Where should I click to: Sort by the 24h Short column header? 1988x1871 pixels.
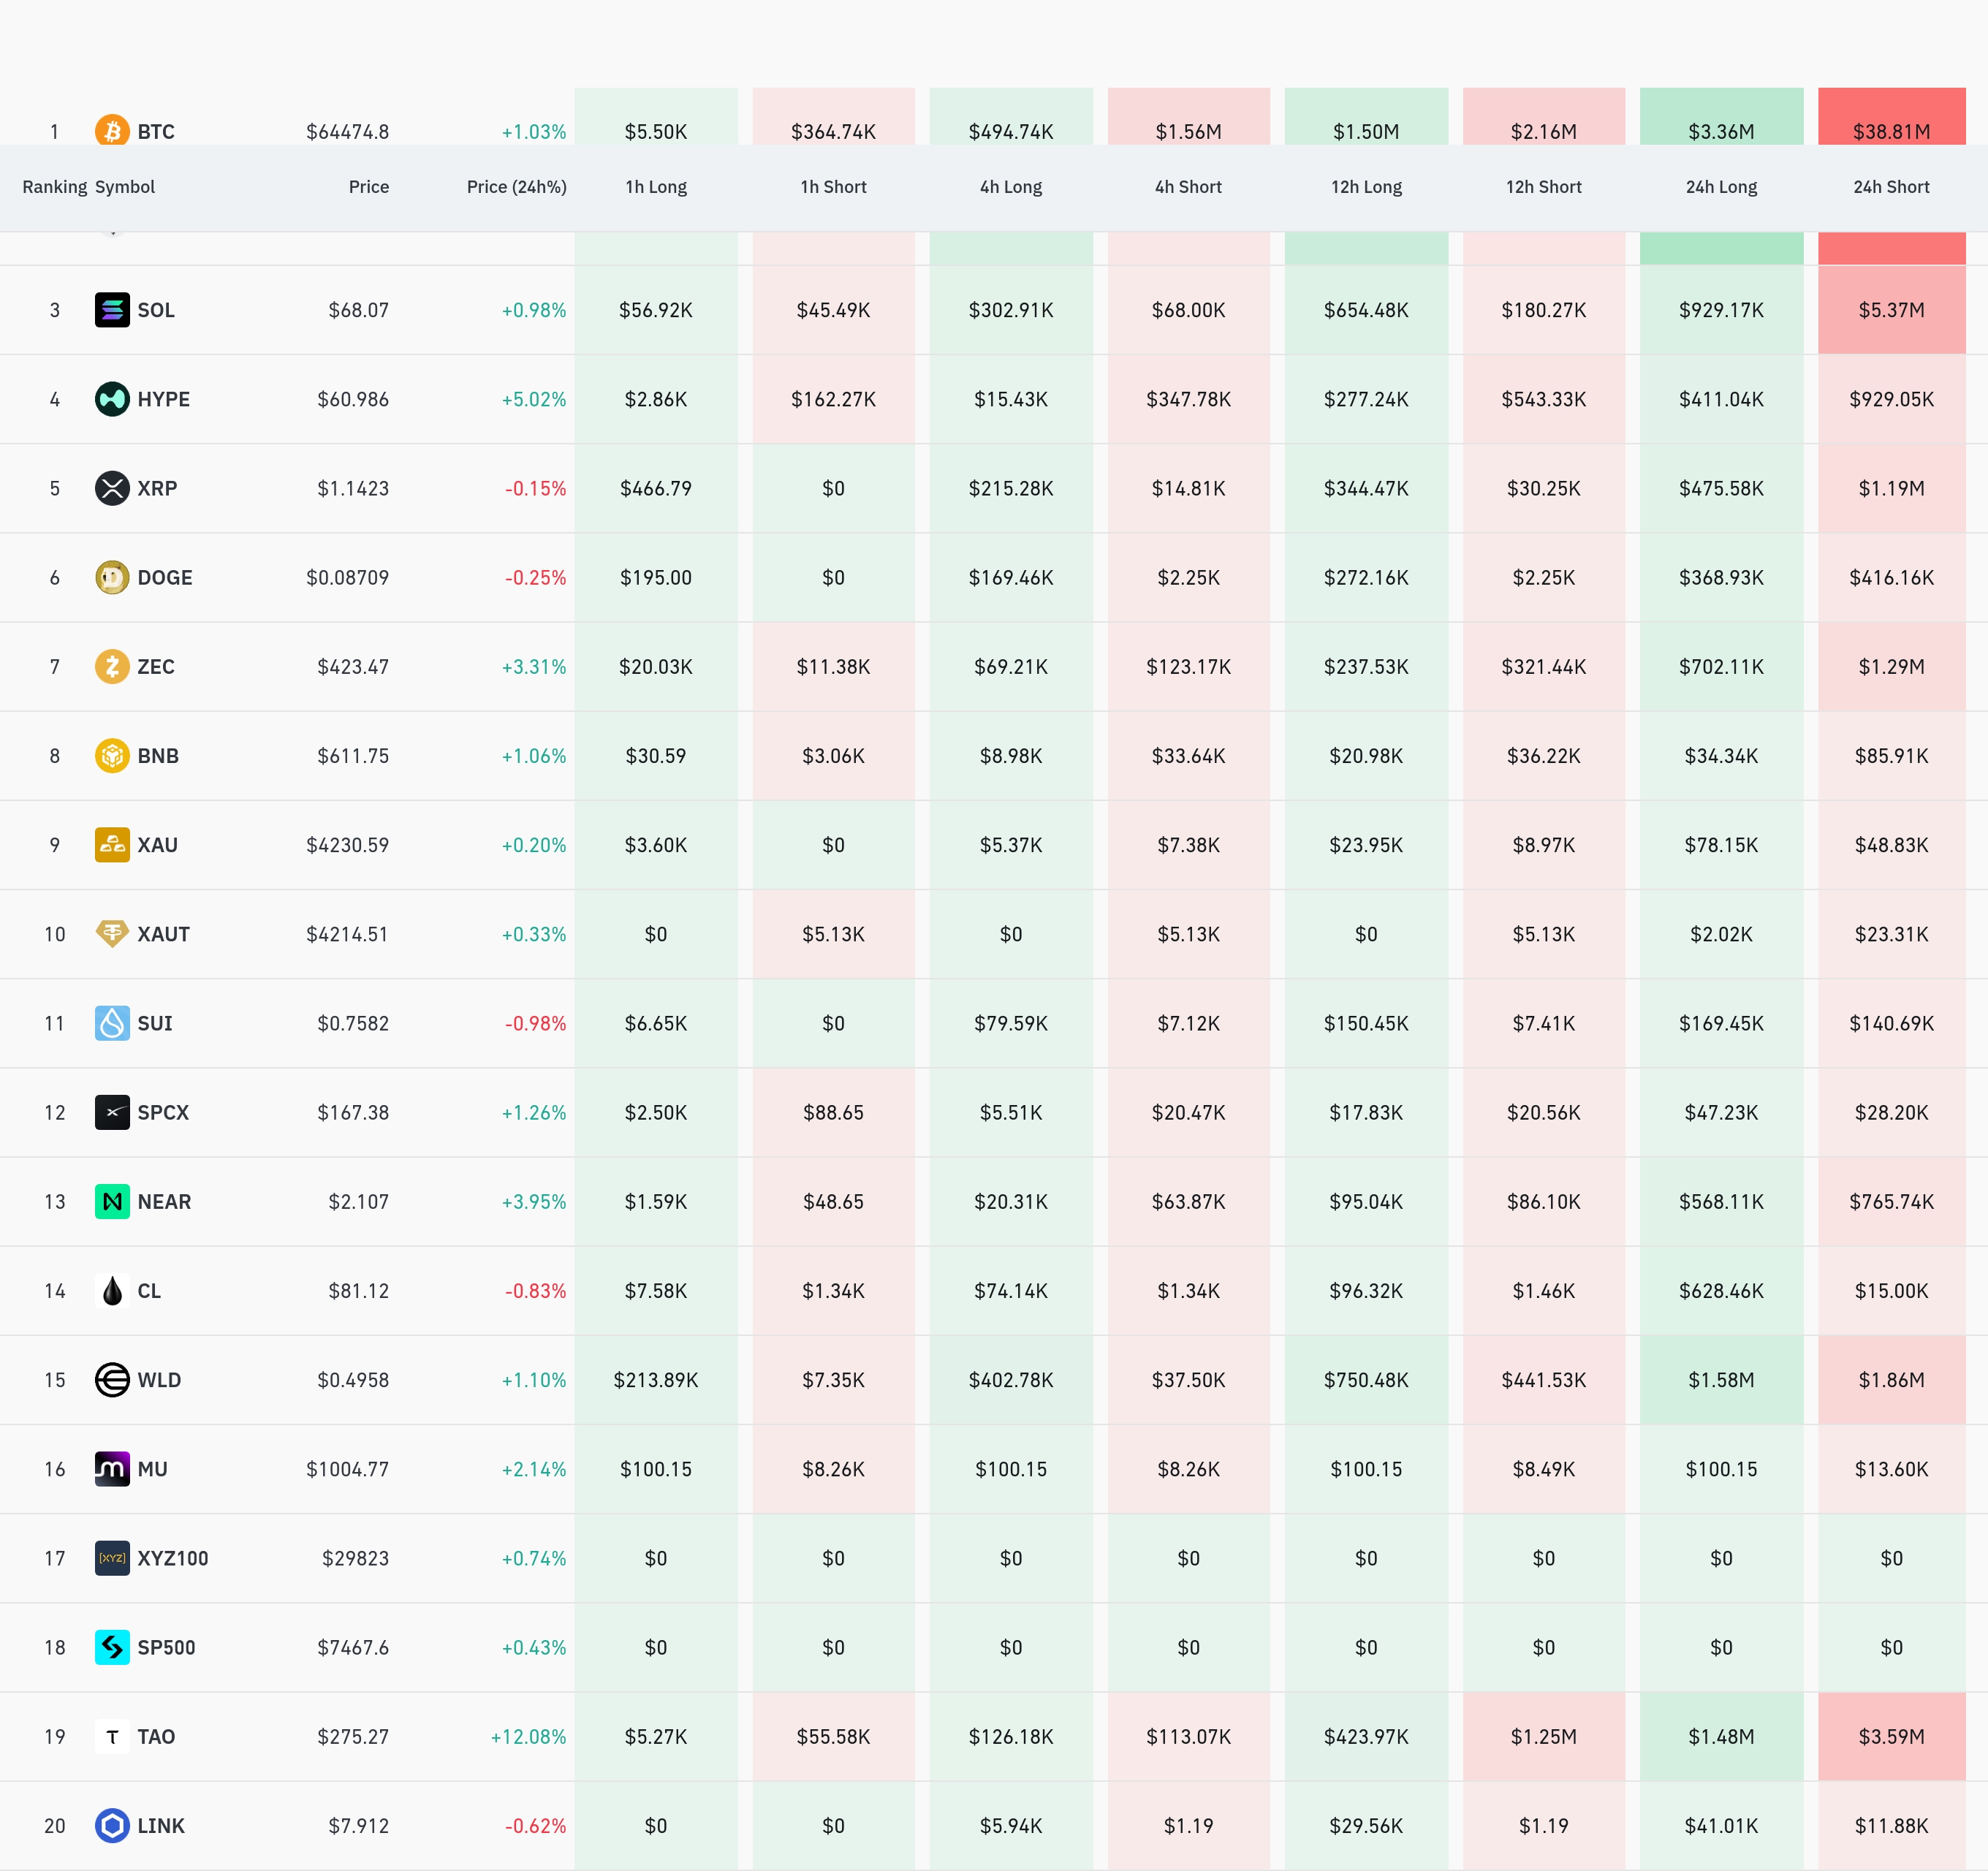click(1892, 187)
